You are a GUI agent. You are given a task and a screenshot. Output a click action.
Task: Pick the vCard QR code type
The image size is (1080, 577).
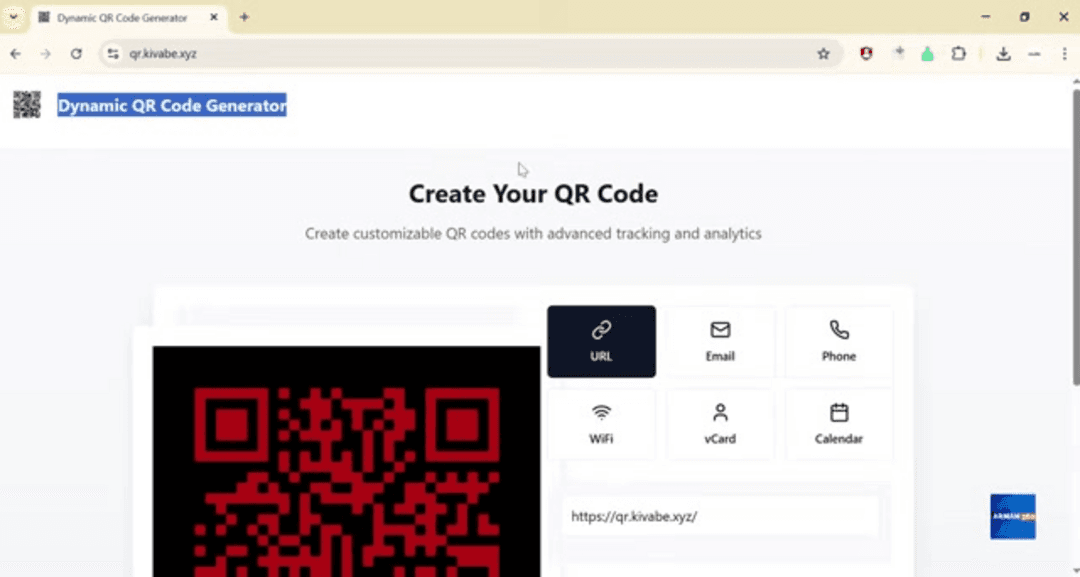point(720,423)
